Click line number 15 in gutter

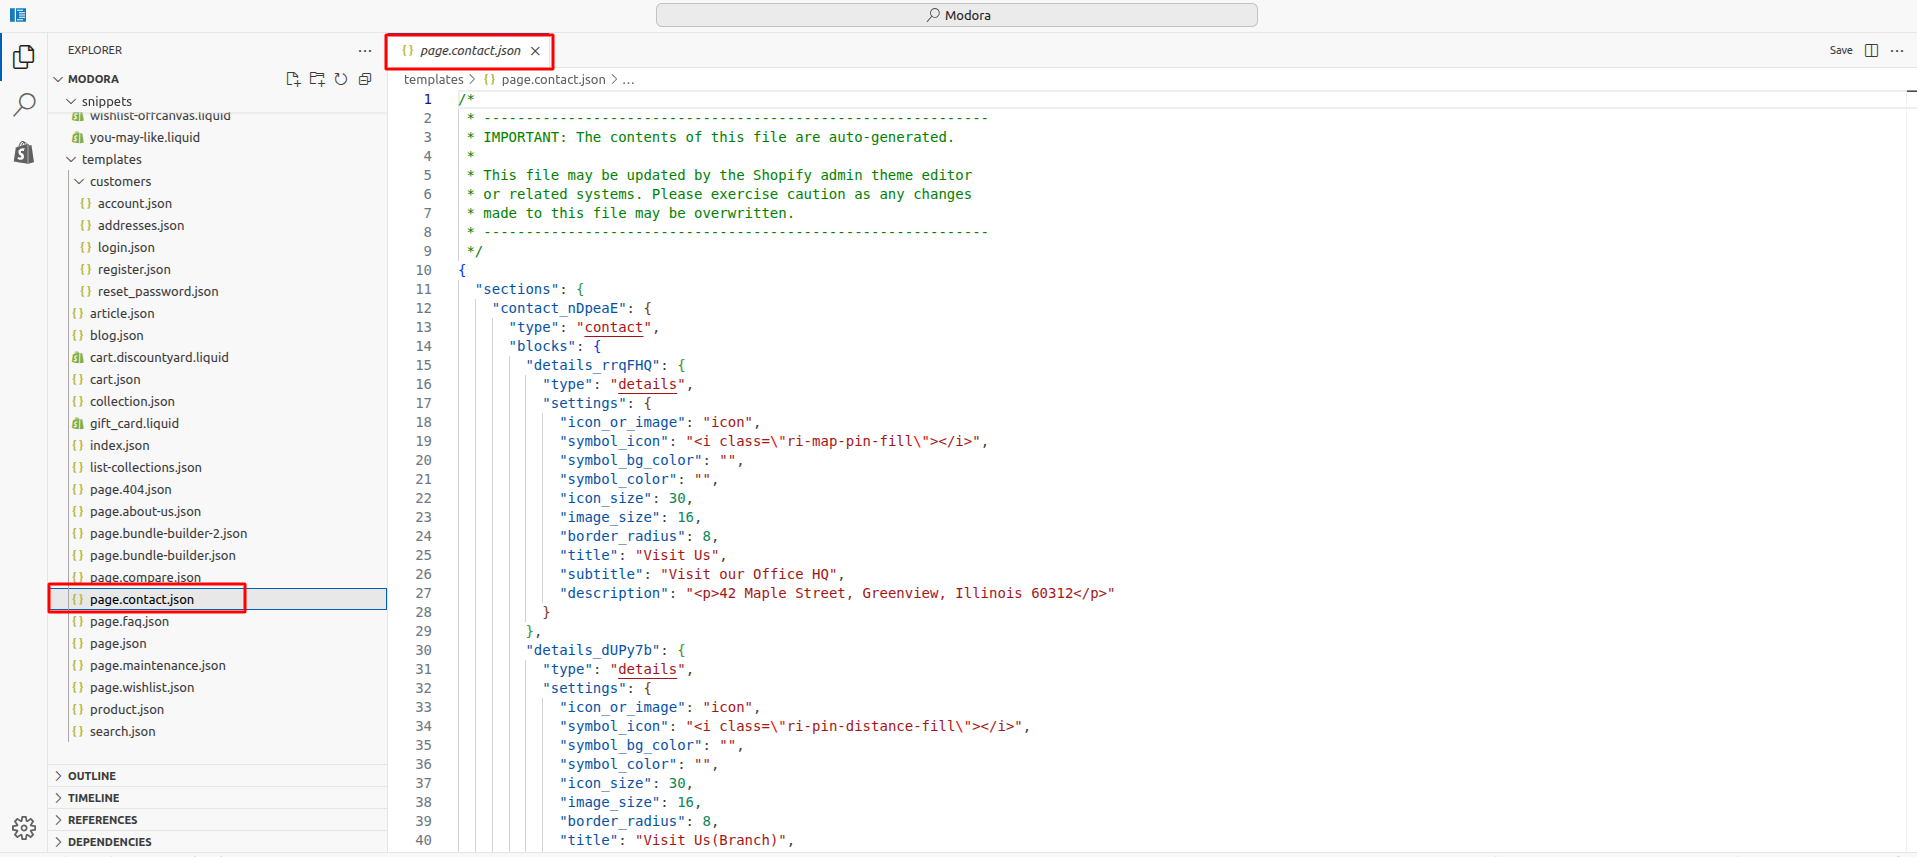click(x=424, y=365)
